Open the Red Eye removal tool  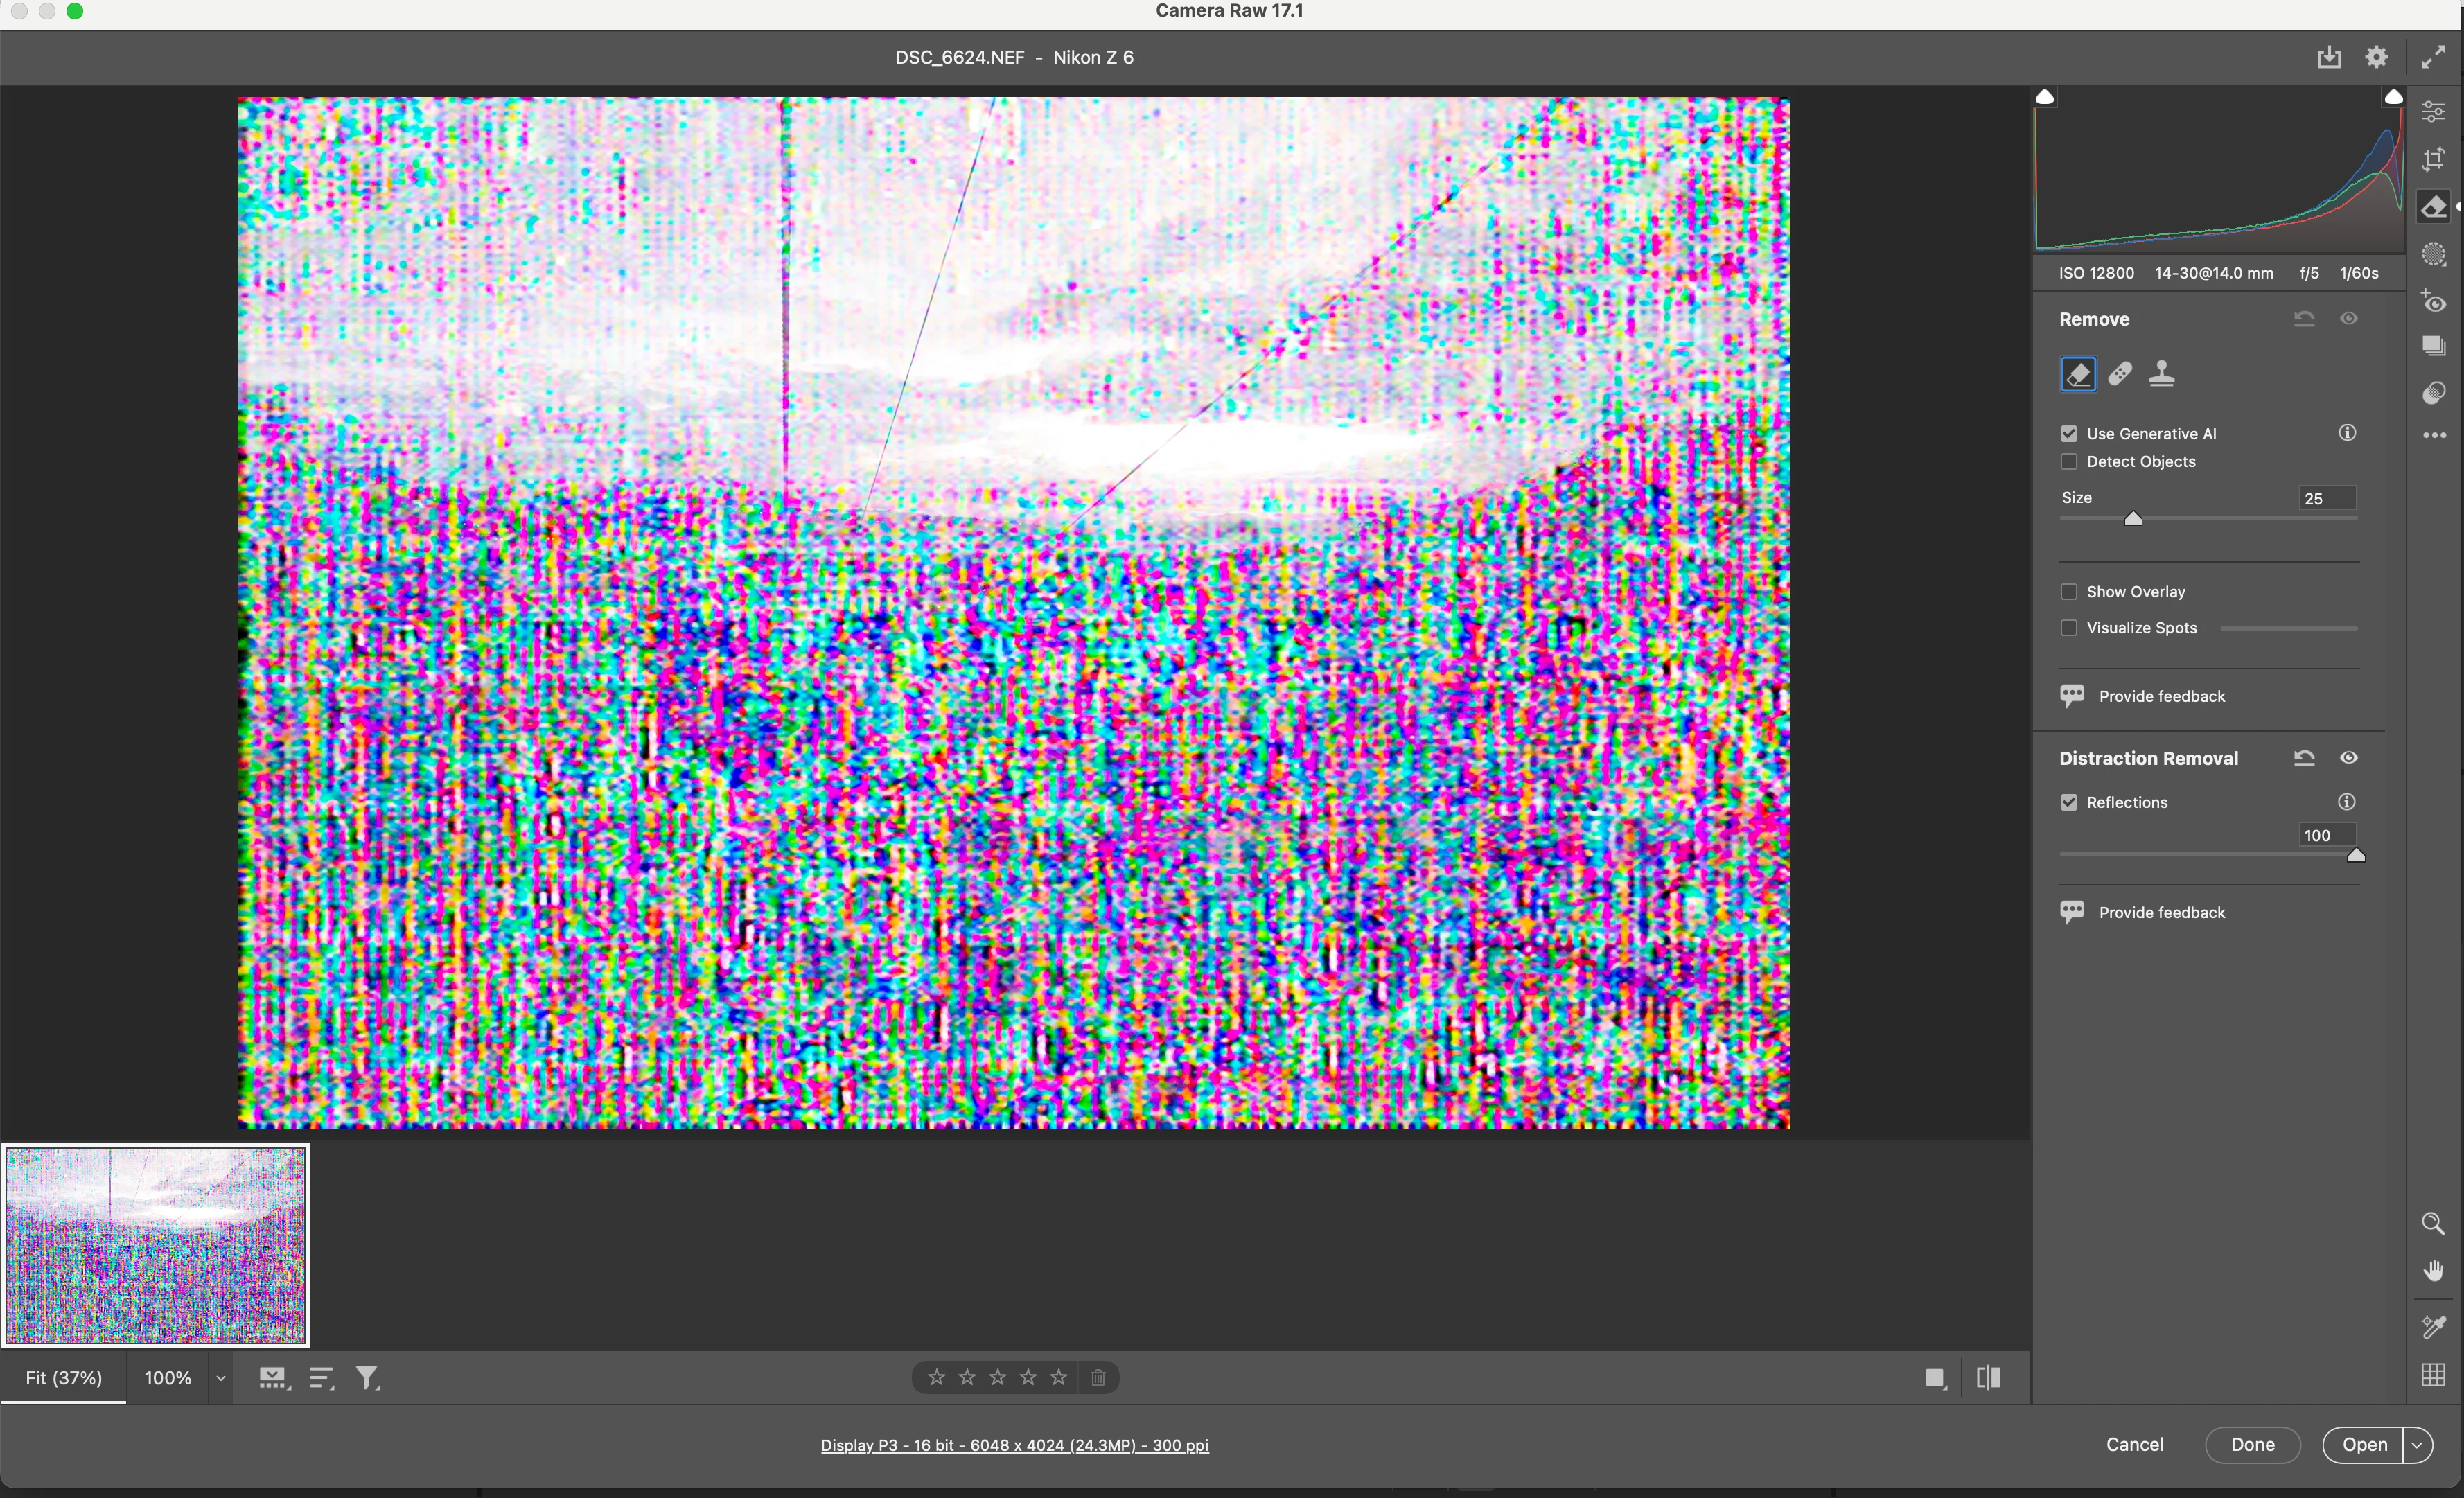click(x=2433, y=302)
